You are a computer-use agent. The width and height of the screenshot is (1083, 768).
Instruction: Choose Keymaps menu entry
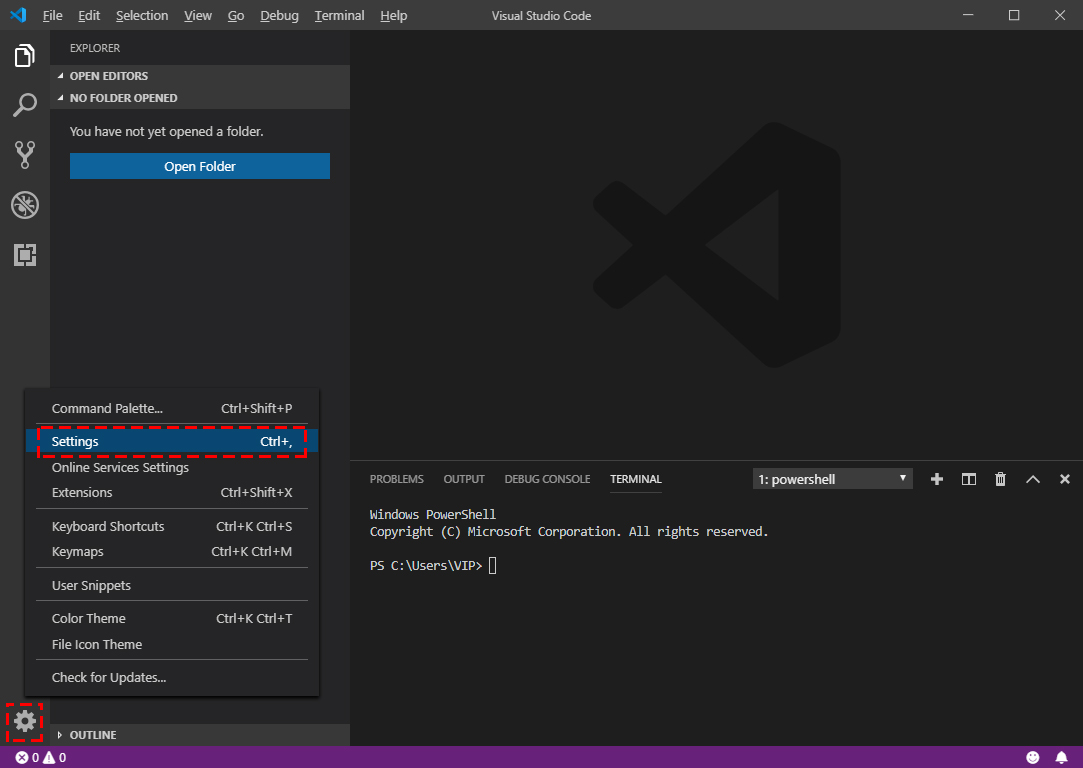pos(172,551)
